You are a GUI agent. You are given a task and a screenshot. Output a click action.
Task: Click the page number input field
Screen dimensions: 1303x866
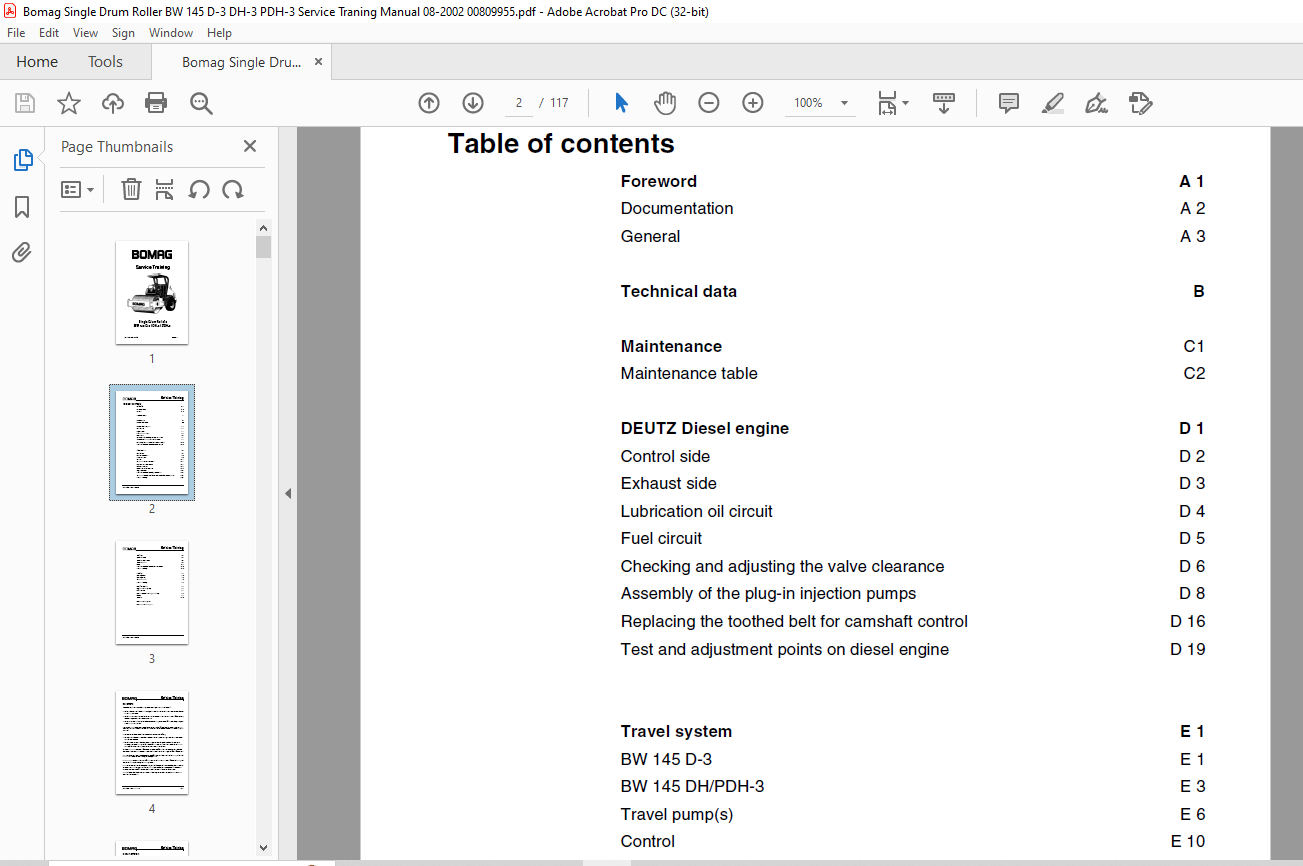click(x=519, y=103)
